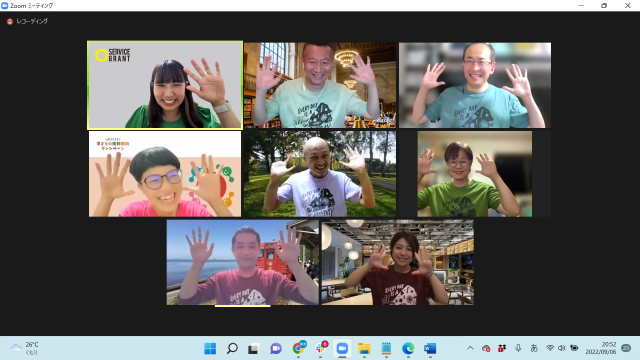Image resolution: width=640 pixels, height=360 pixels.
Task: Open the Windows Start menu
Action: point(210,349)
